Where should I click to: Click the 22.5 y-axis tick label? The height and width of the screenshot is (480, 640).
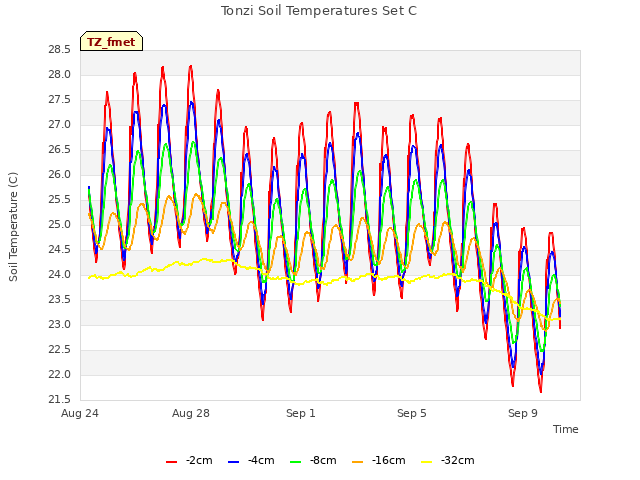point(60,350)
